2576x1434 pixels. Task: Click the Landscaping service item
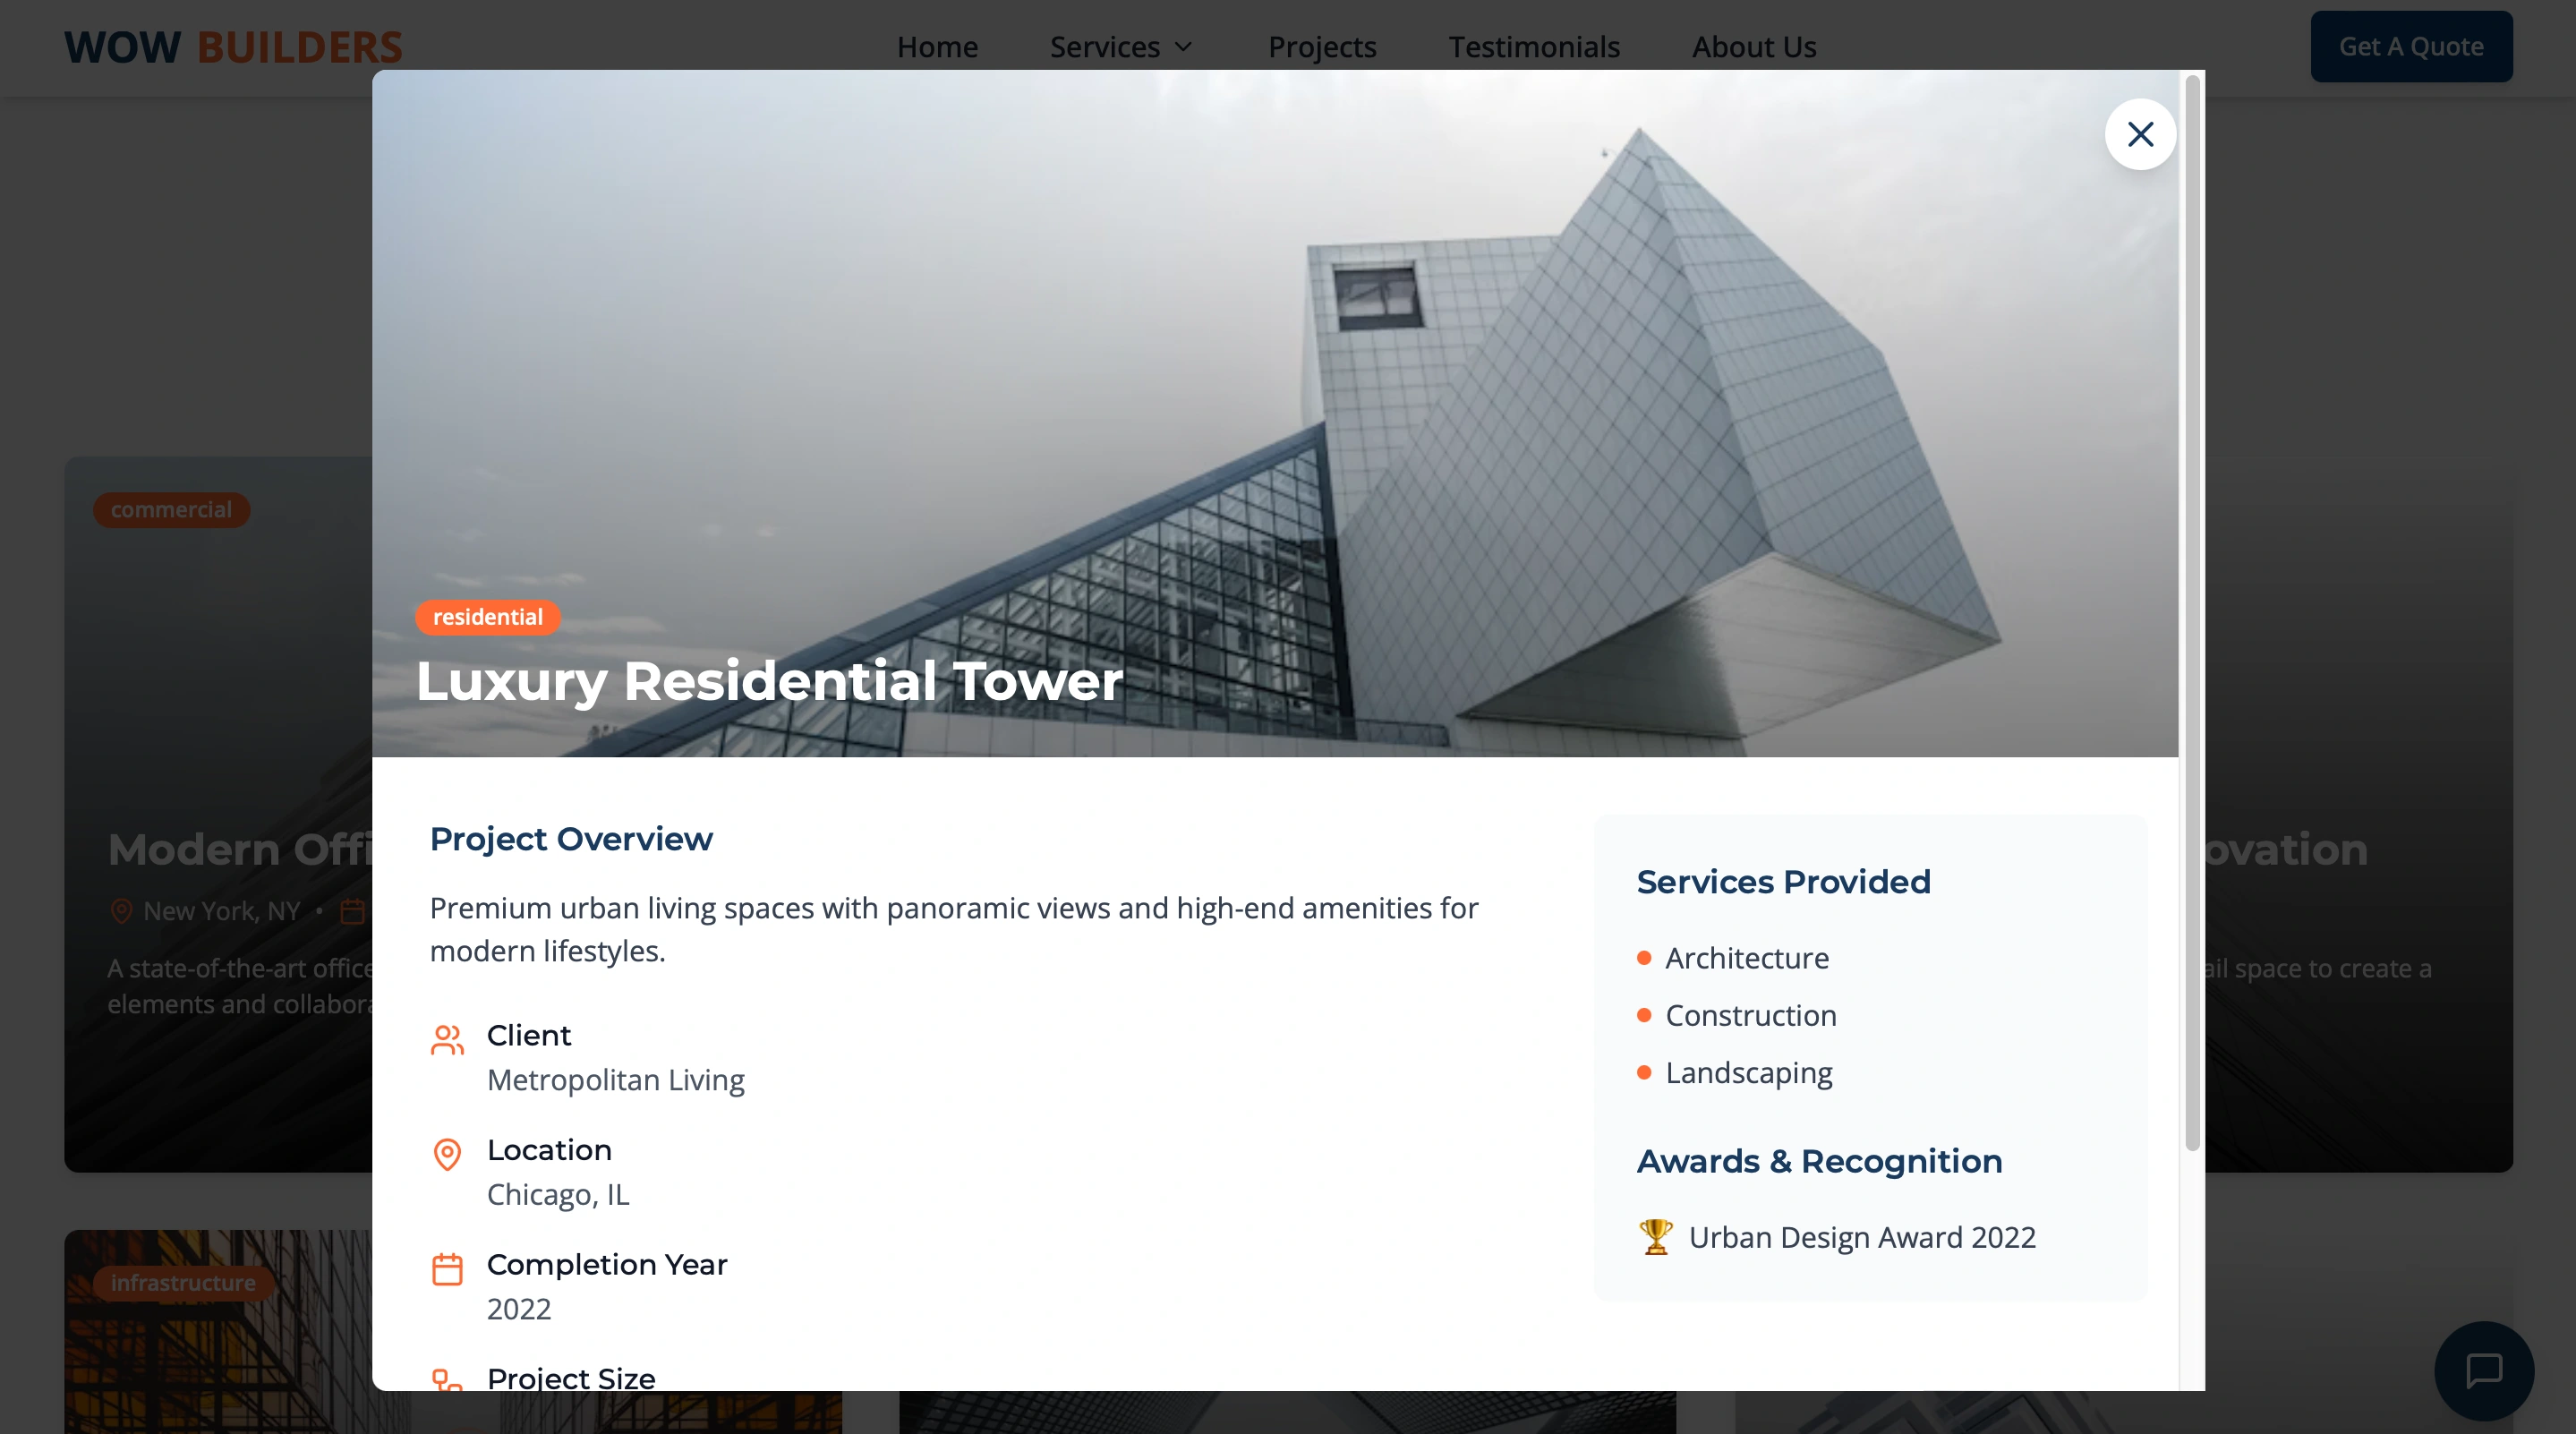(1748, 1072)
